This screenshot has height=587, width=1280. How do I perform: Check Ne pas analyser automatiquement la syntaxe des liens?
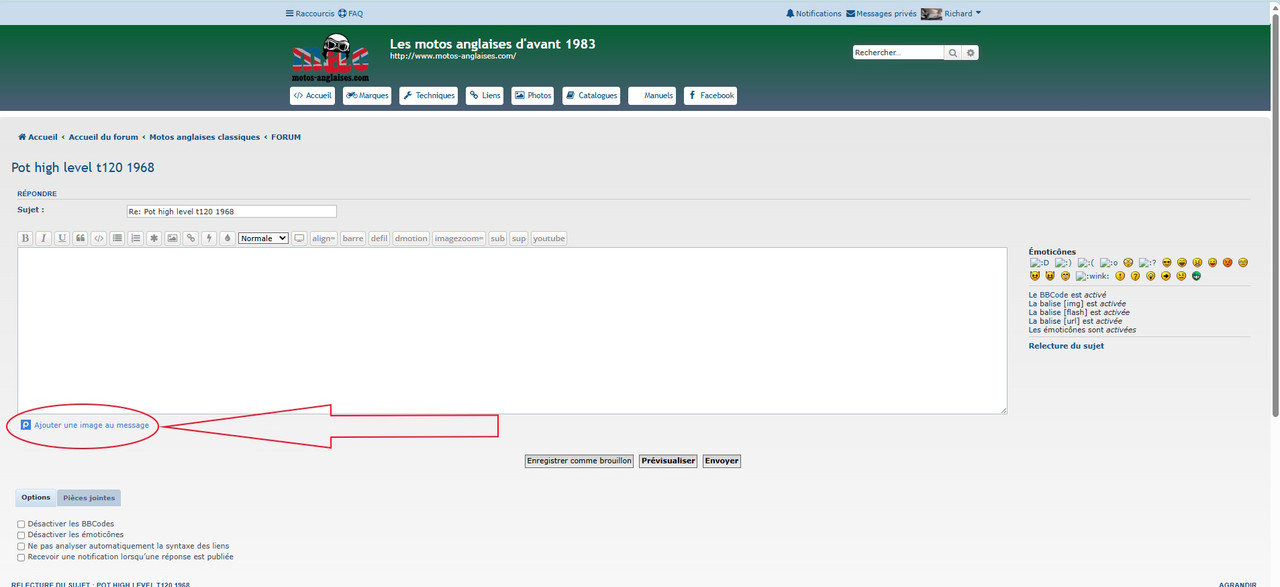pos(21,546)
